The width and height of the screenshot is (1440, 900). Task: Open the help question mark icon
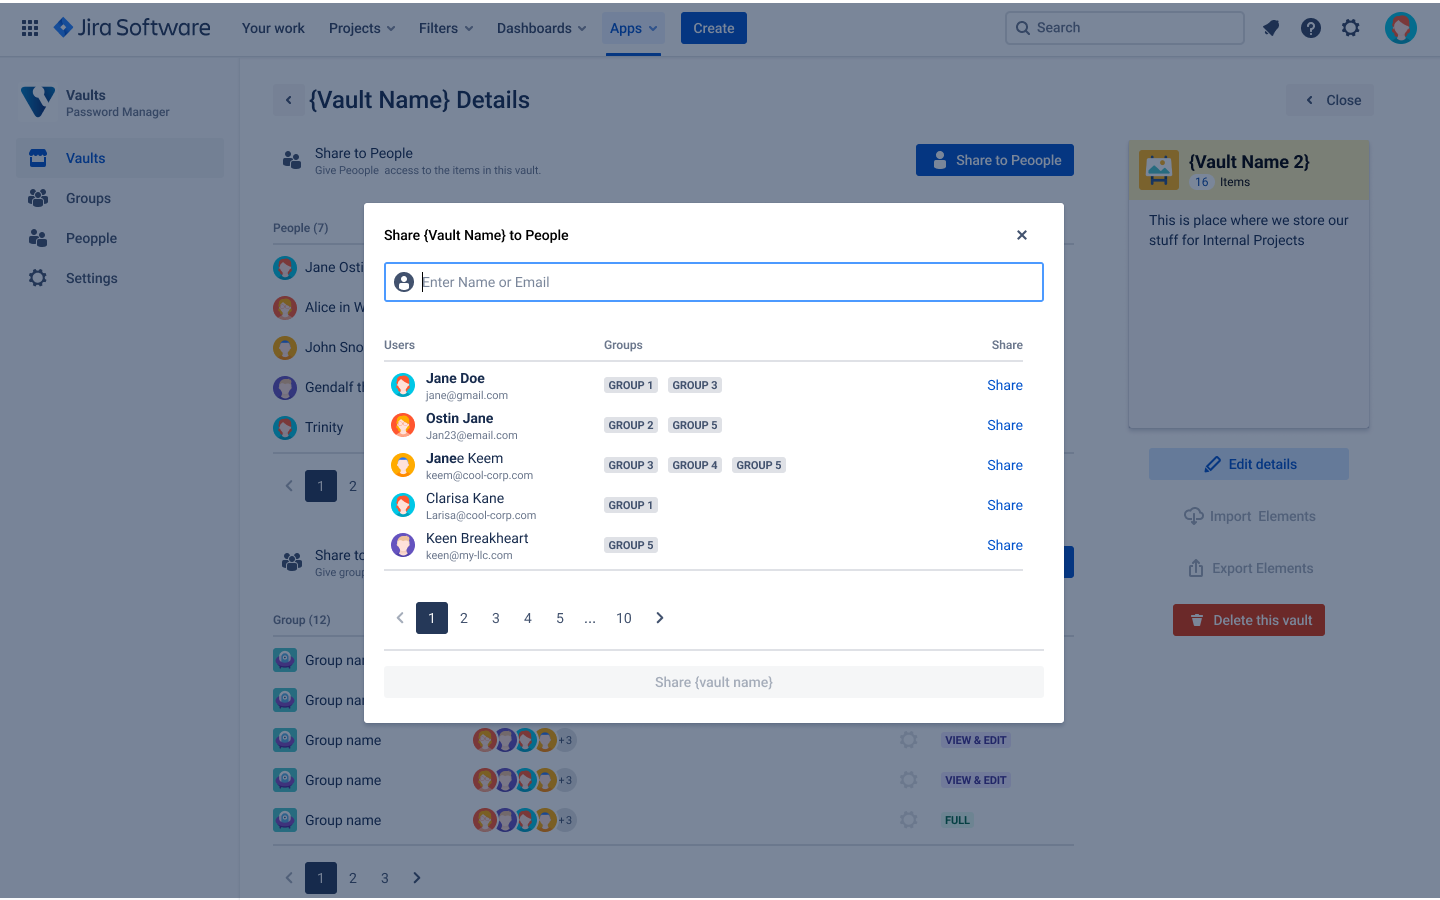(1311, 28)
